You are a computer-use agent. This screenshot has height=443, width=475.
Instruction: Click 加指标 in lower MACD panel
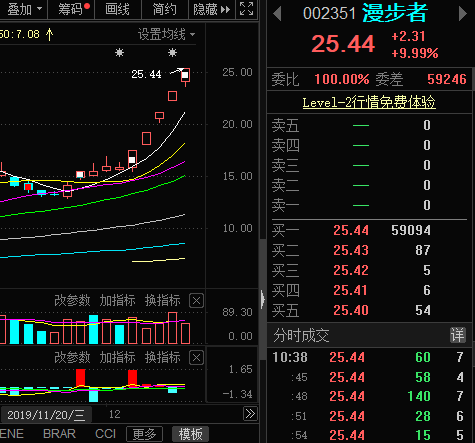(118, 358)
